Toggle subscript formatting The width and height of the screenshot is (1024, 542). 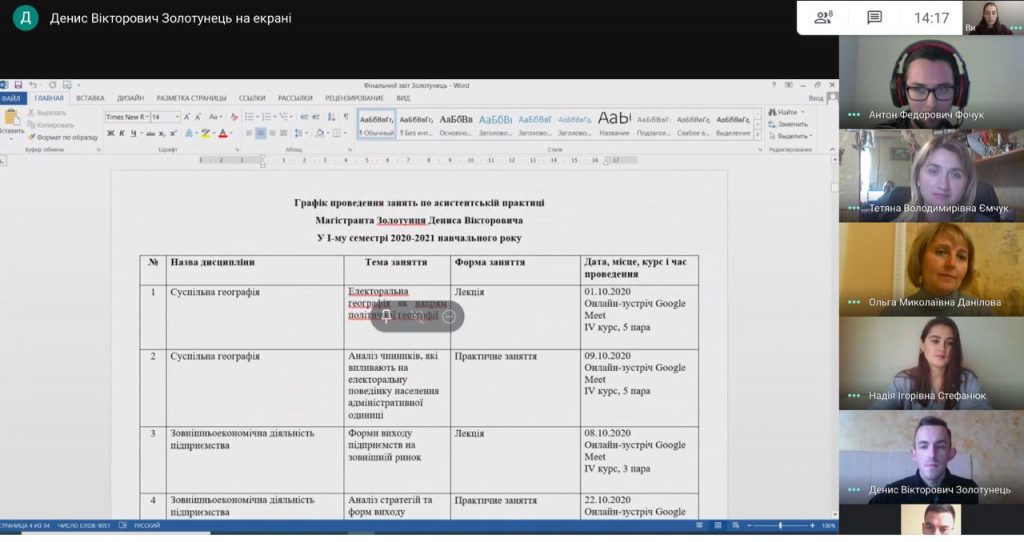point(163,133)
